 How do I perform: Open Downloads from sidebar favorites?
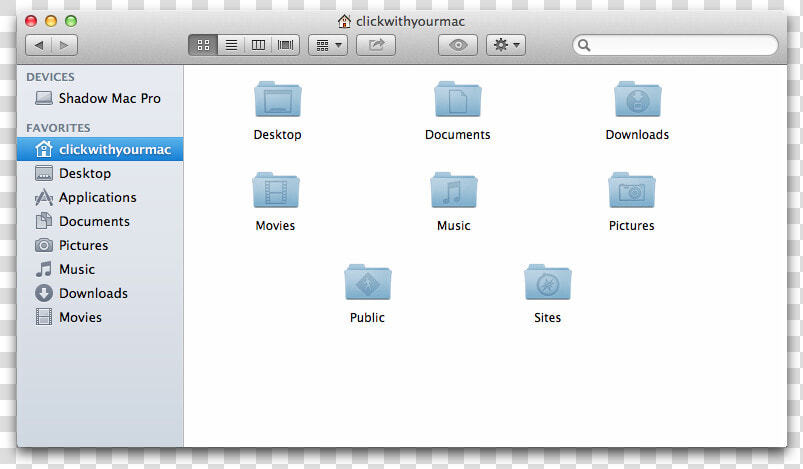100,293
